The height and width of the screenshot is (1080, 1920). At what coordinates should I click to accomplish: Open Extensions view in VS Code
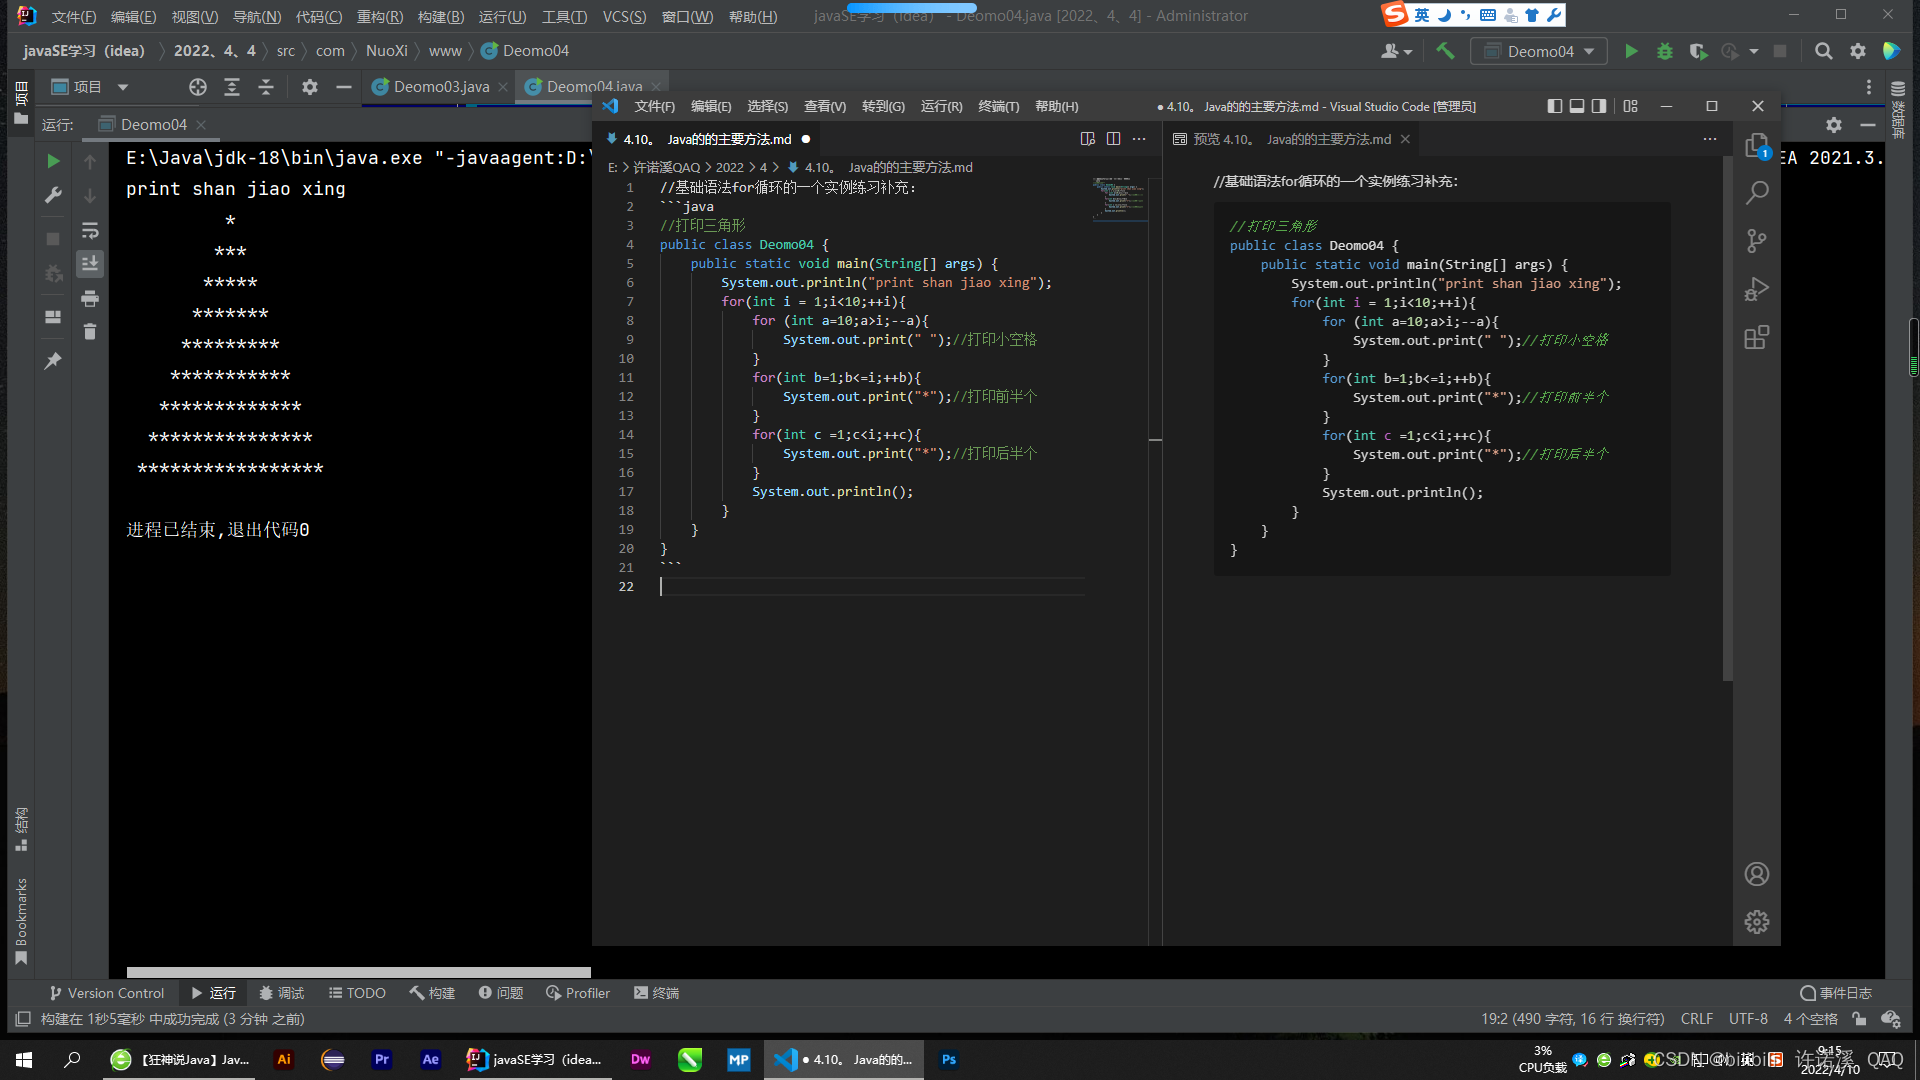[x=1757, y=337]
